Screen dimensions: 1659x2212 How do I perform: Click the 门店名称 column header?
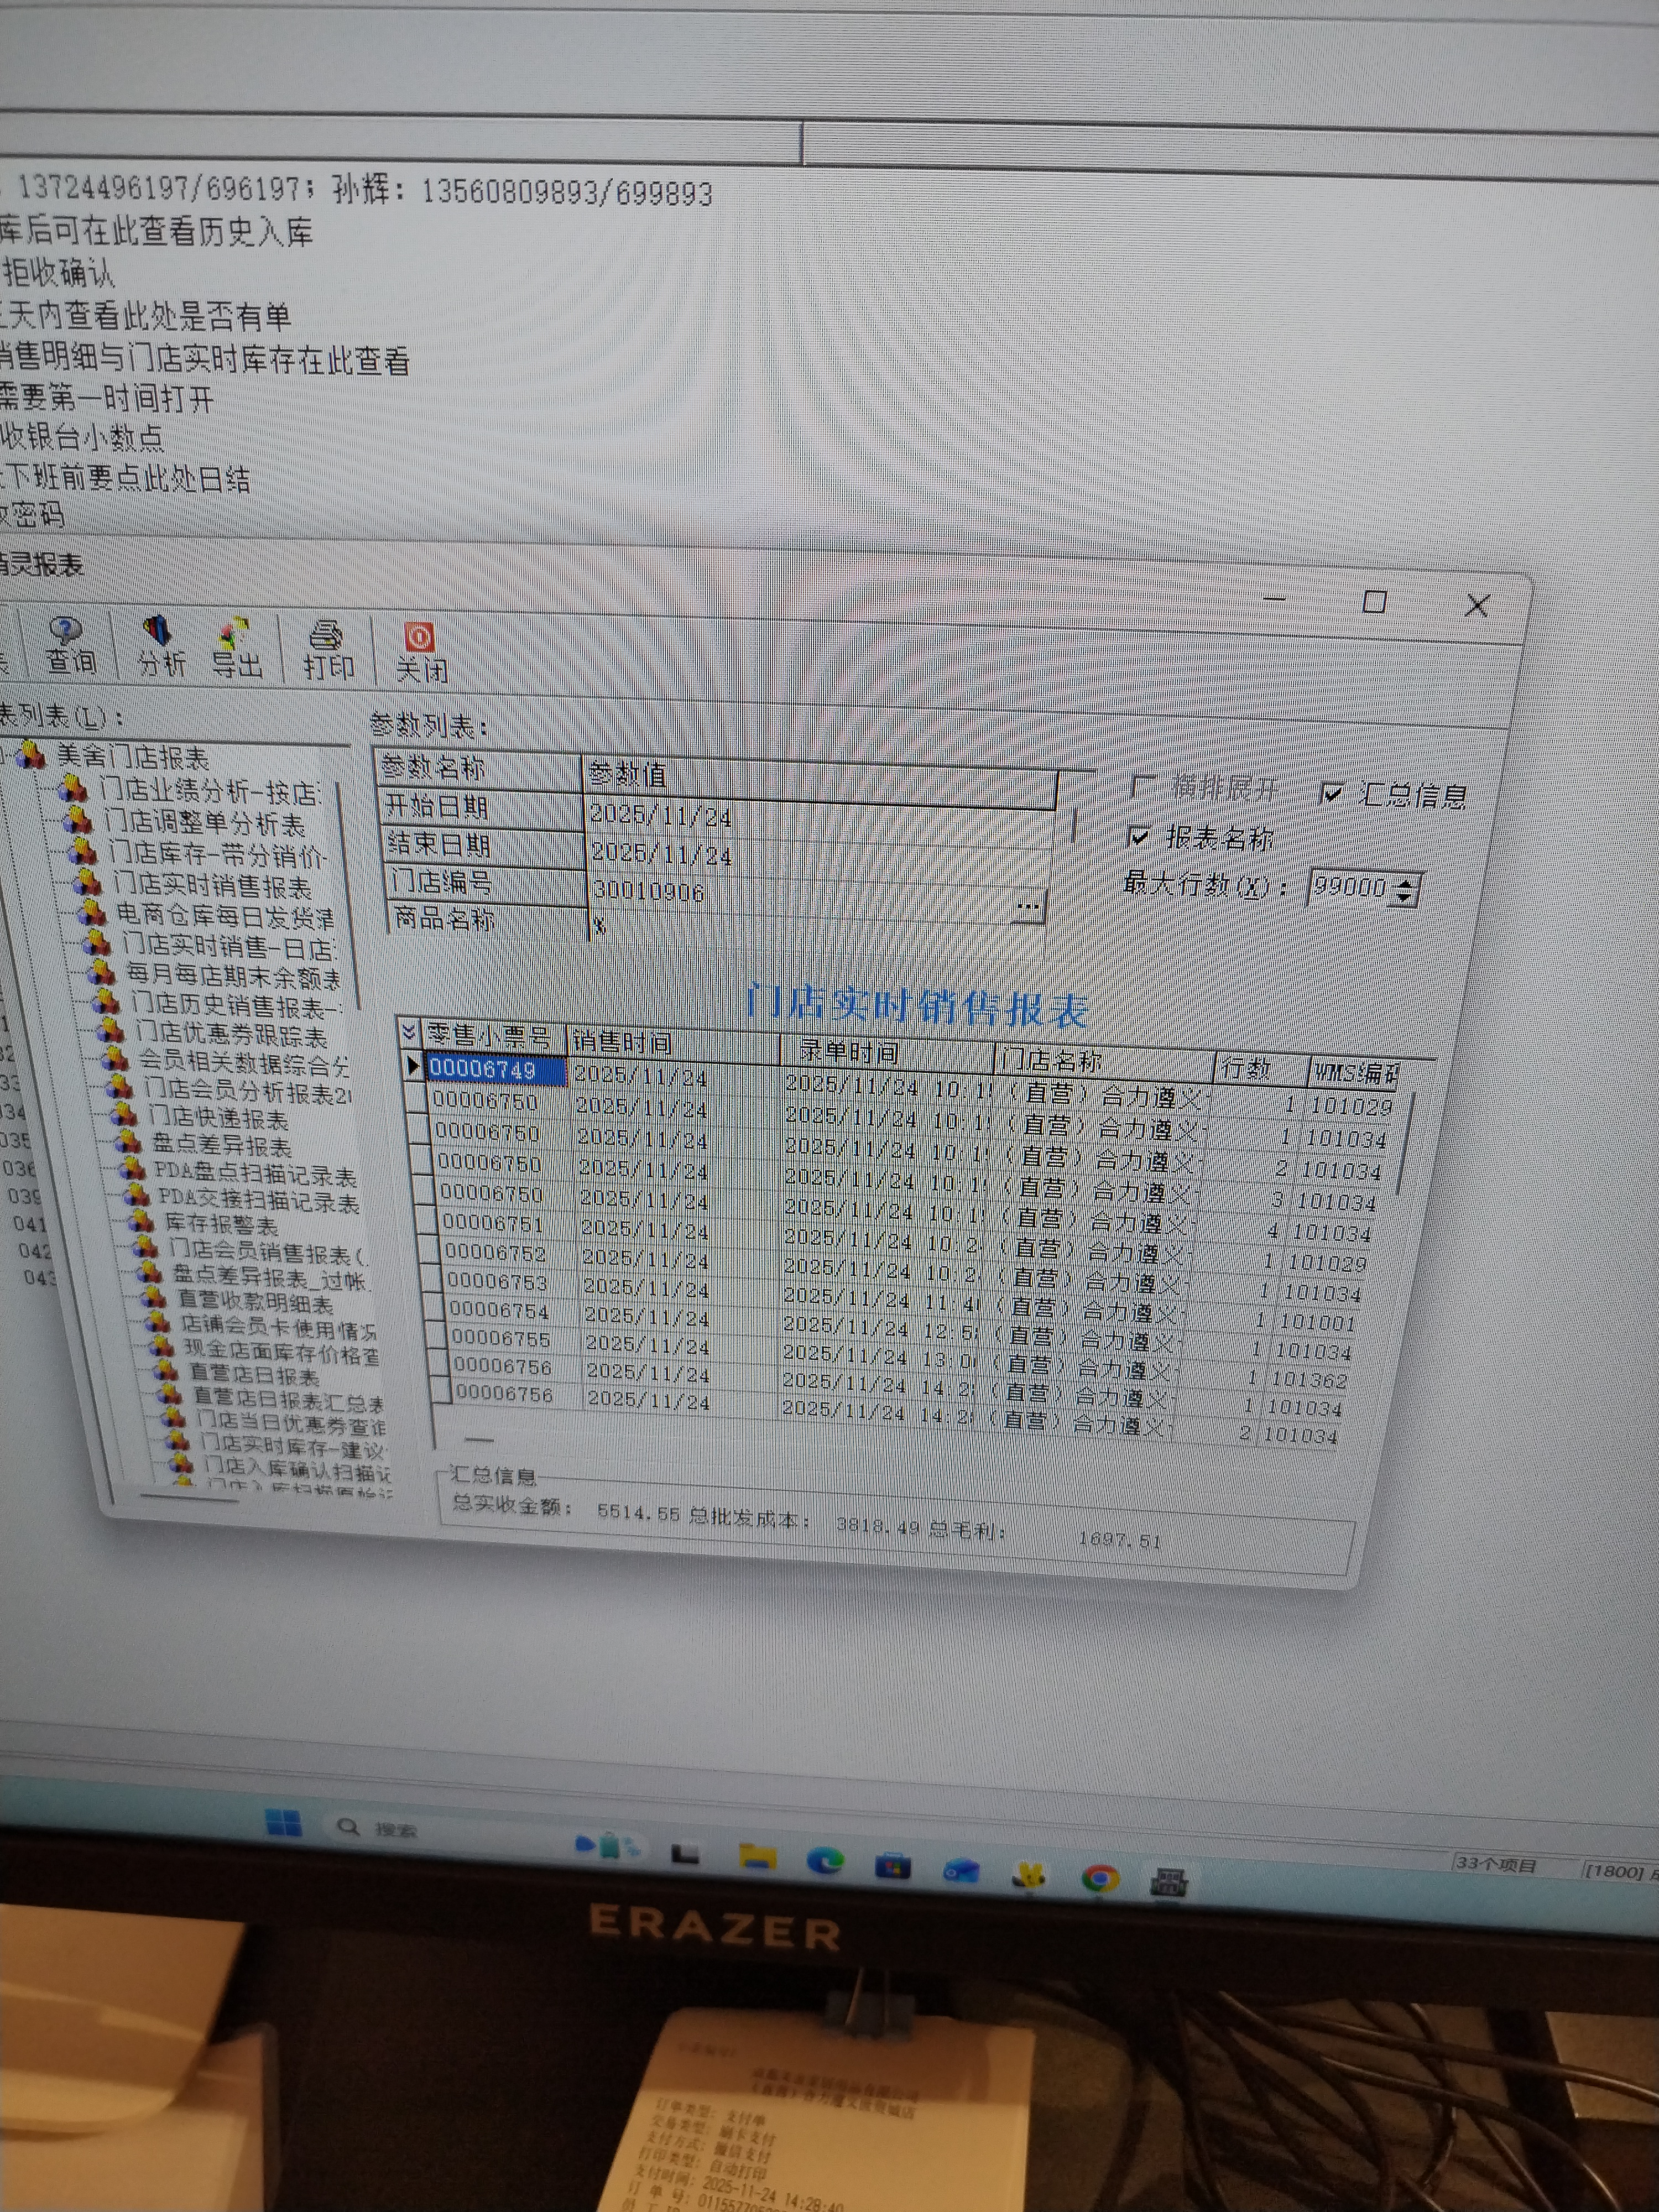tap(1052, 1060)
